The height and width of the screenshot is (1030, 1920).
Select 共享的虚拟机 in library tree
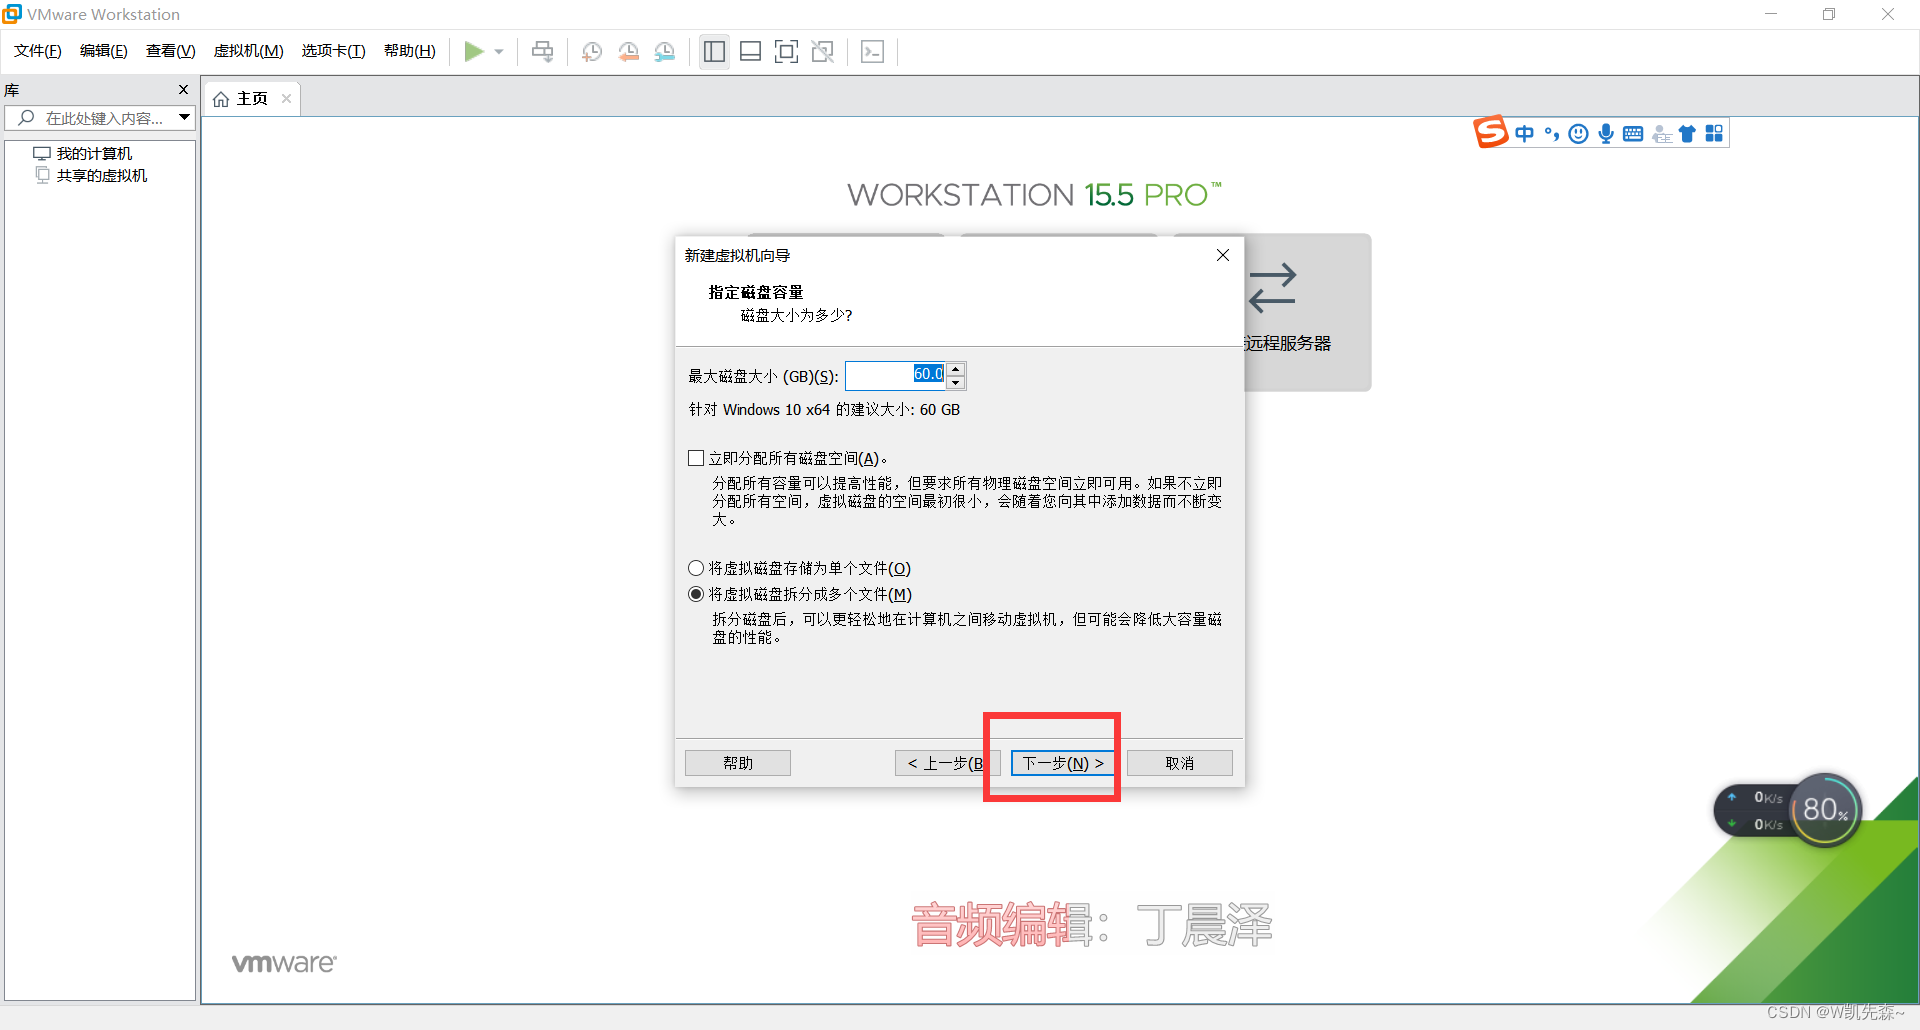click(101, 175)
